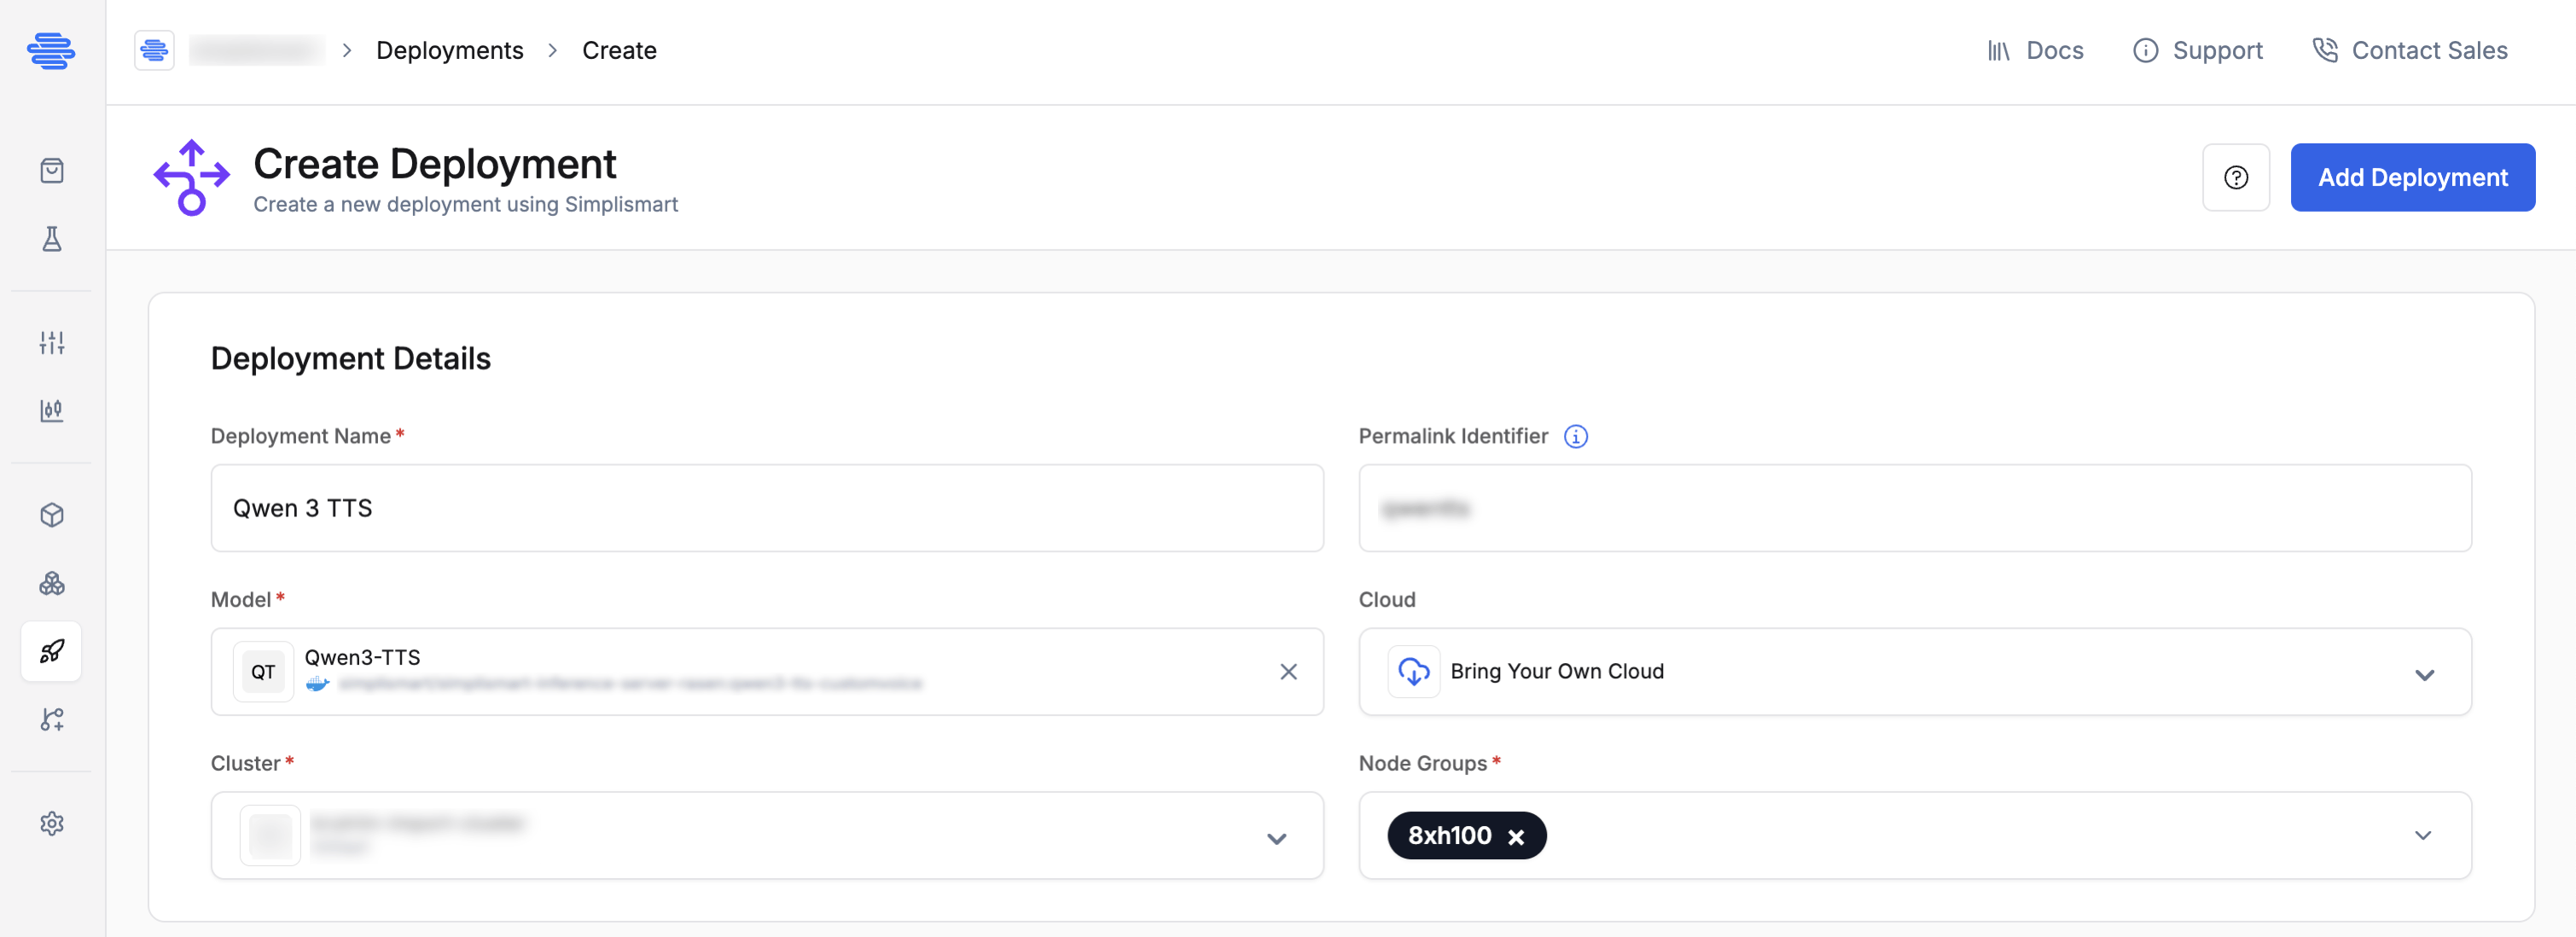Open the stacked cubes clusters icon

click(x=52, y=583)
